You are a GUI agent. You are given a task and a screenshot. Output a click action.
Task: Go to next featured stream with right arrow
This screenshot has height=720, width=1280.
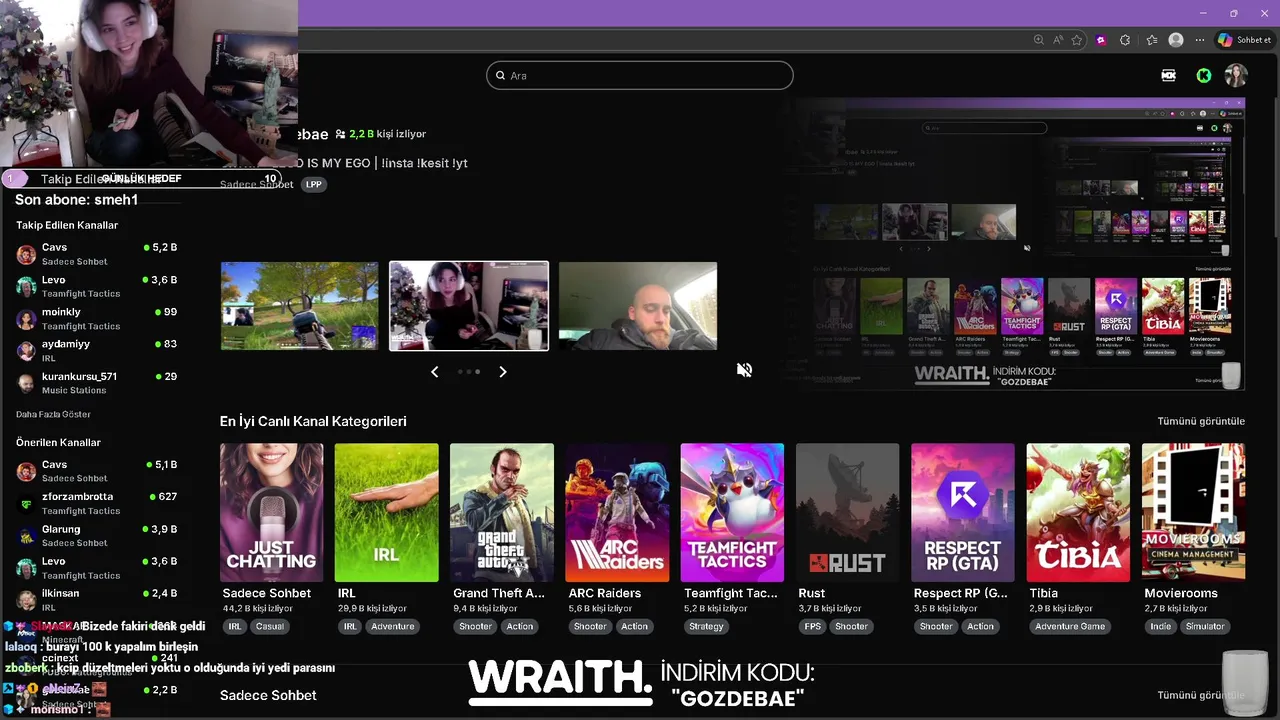click(x=503, y=372)
